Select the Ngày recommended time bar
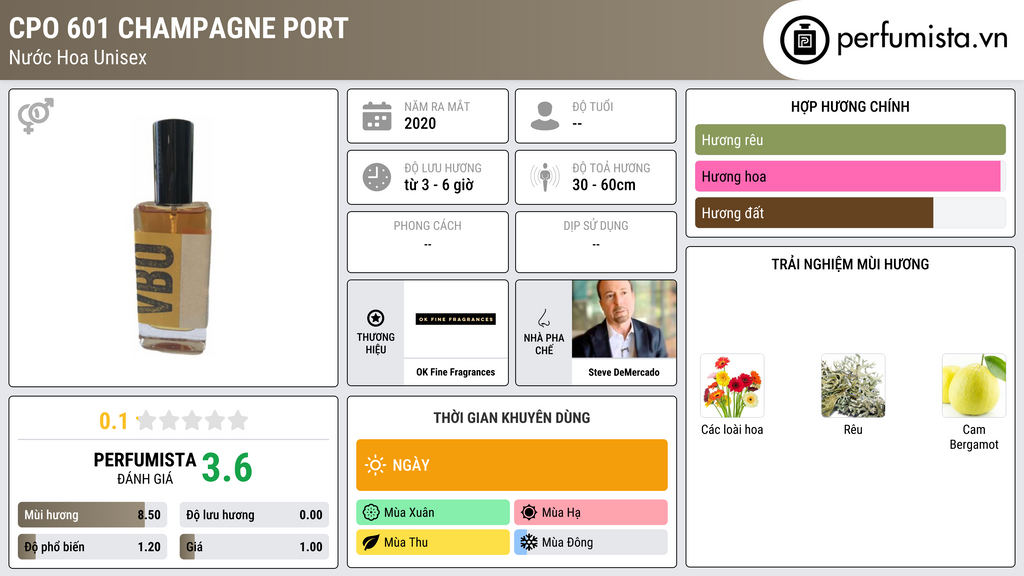This screenshot has width=1024, height=576. pyautogui.click(x=512, y=465)
